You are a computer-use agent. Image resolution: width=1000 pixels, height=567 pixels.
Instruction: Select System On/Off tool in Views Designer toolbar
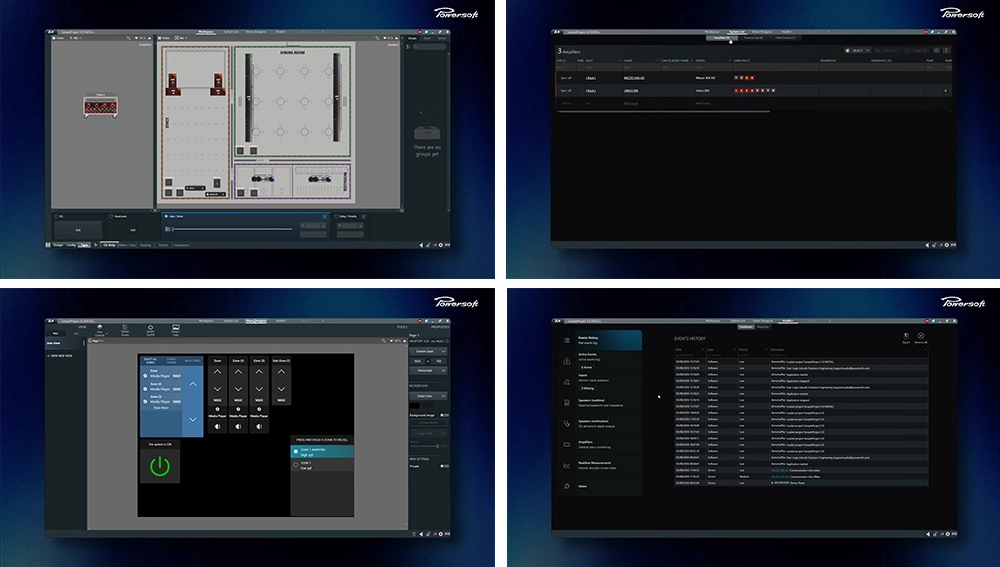[151, 330]
